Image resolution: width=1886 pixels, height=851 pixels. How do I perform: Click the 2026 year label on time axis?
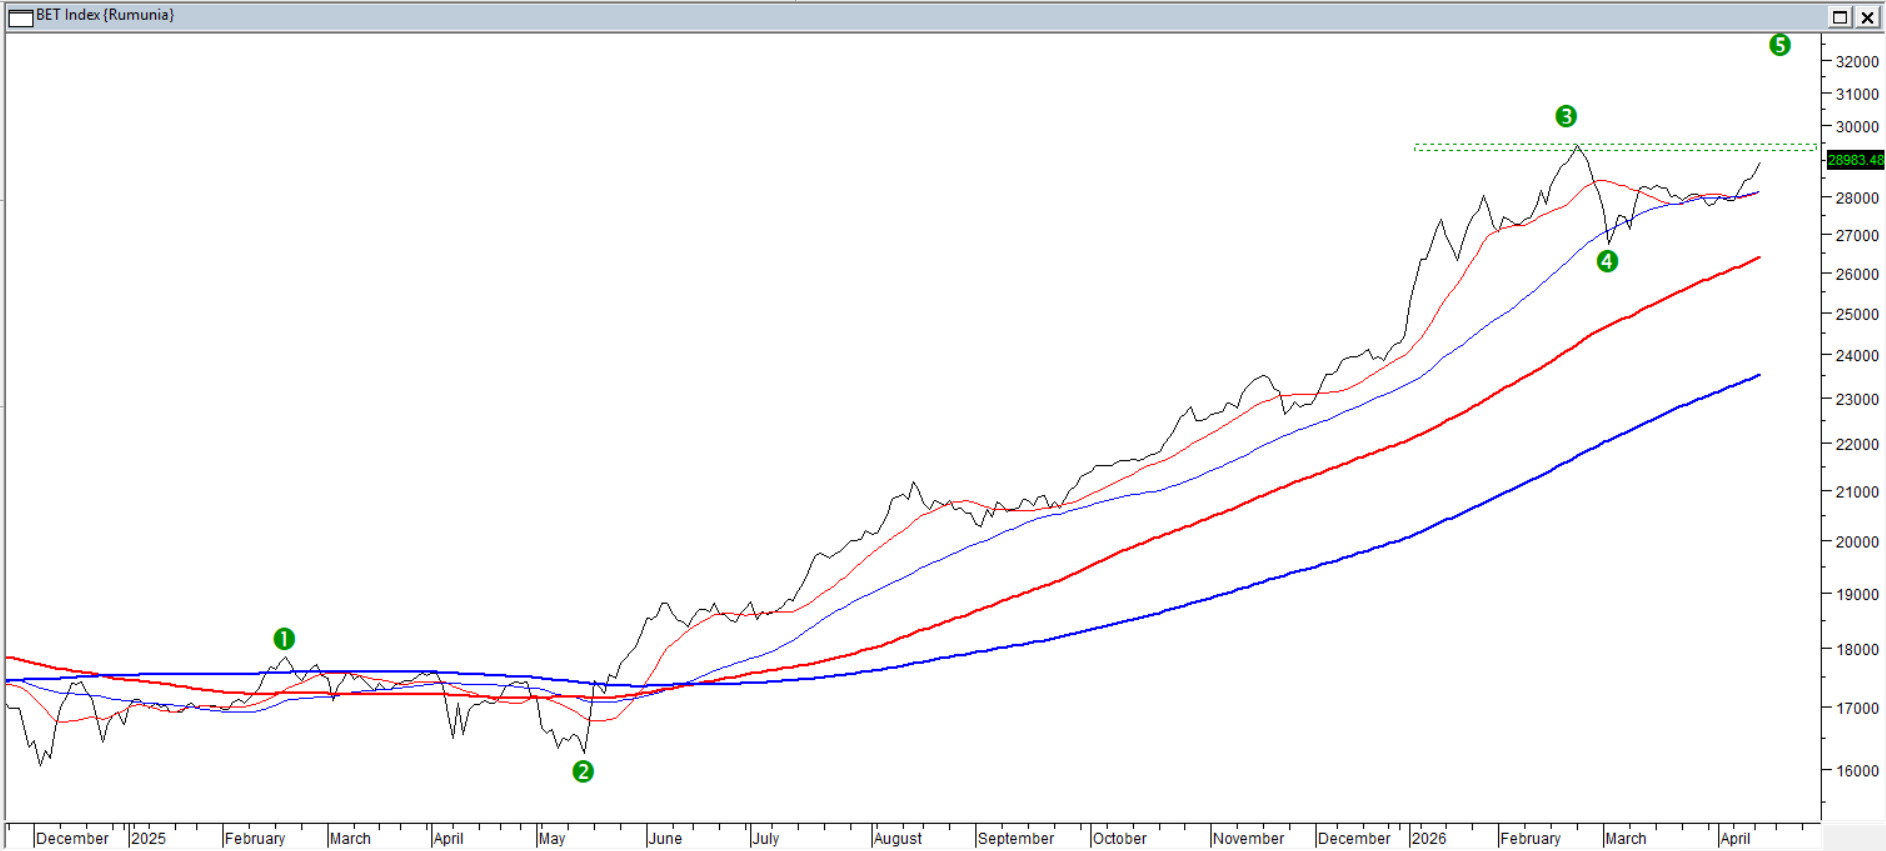pos(1428,838)
